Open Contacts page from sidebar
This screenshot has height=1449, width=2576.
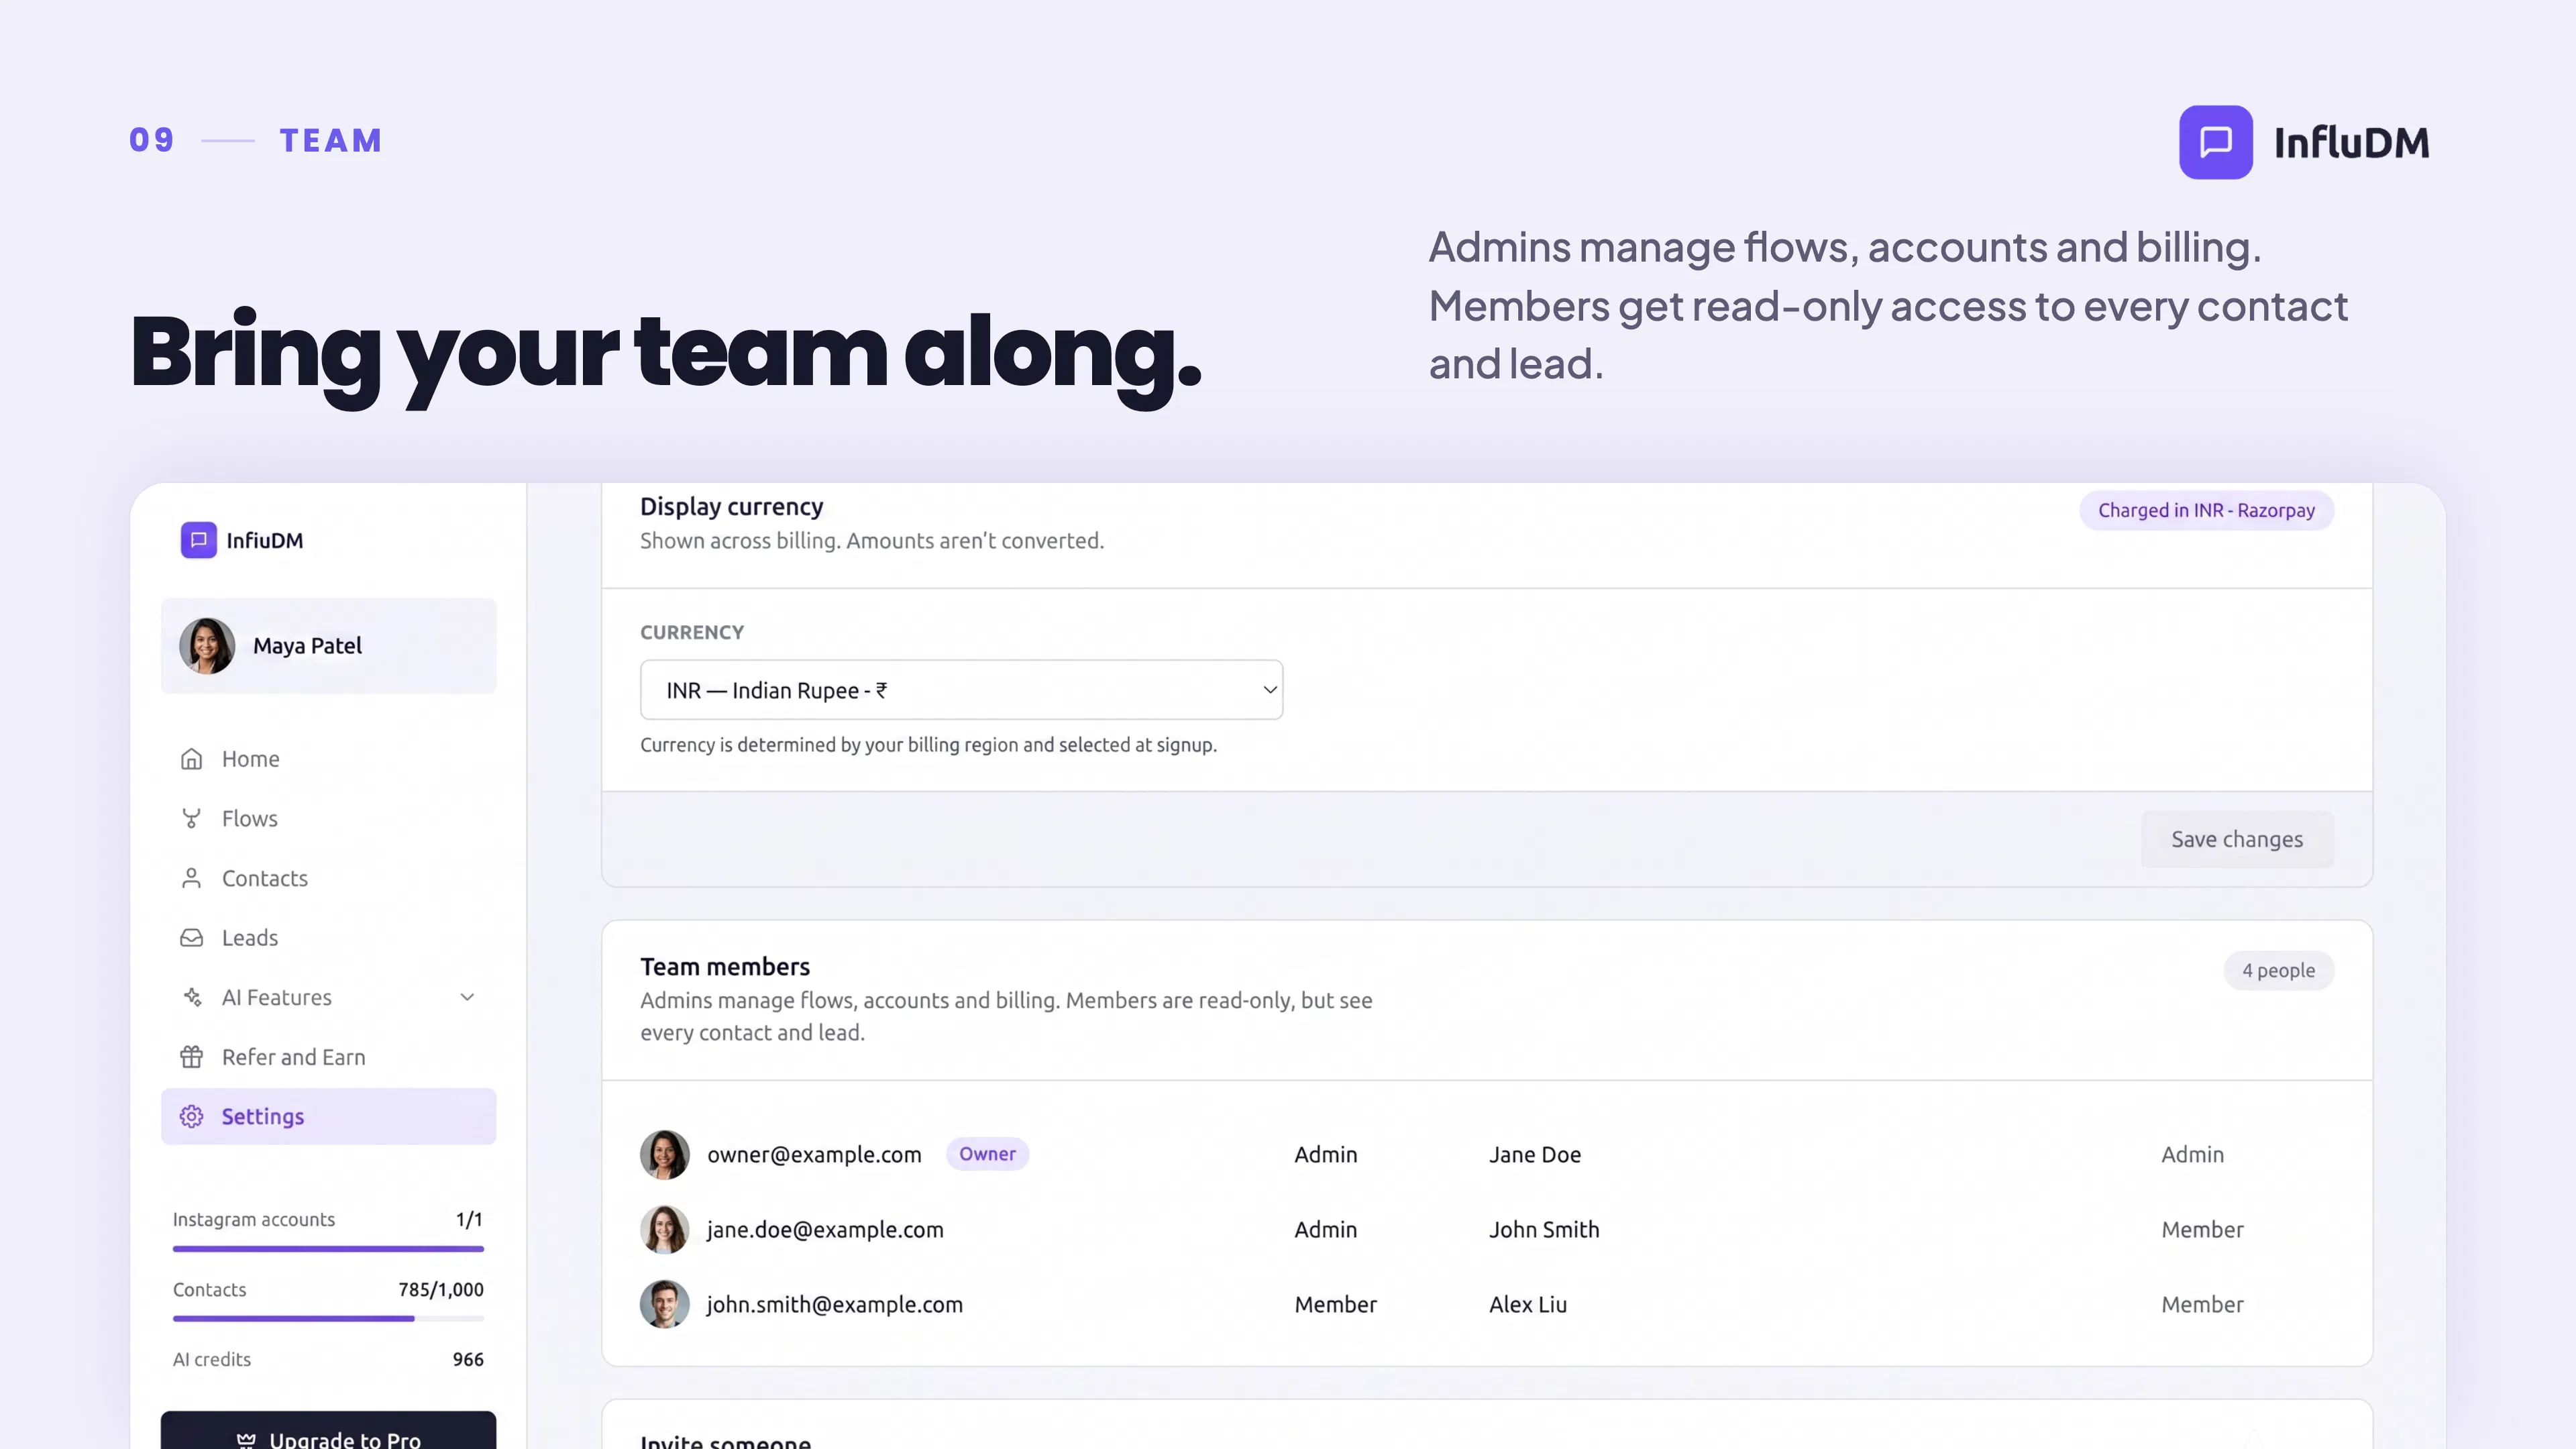[328, 878]
